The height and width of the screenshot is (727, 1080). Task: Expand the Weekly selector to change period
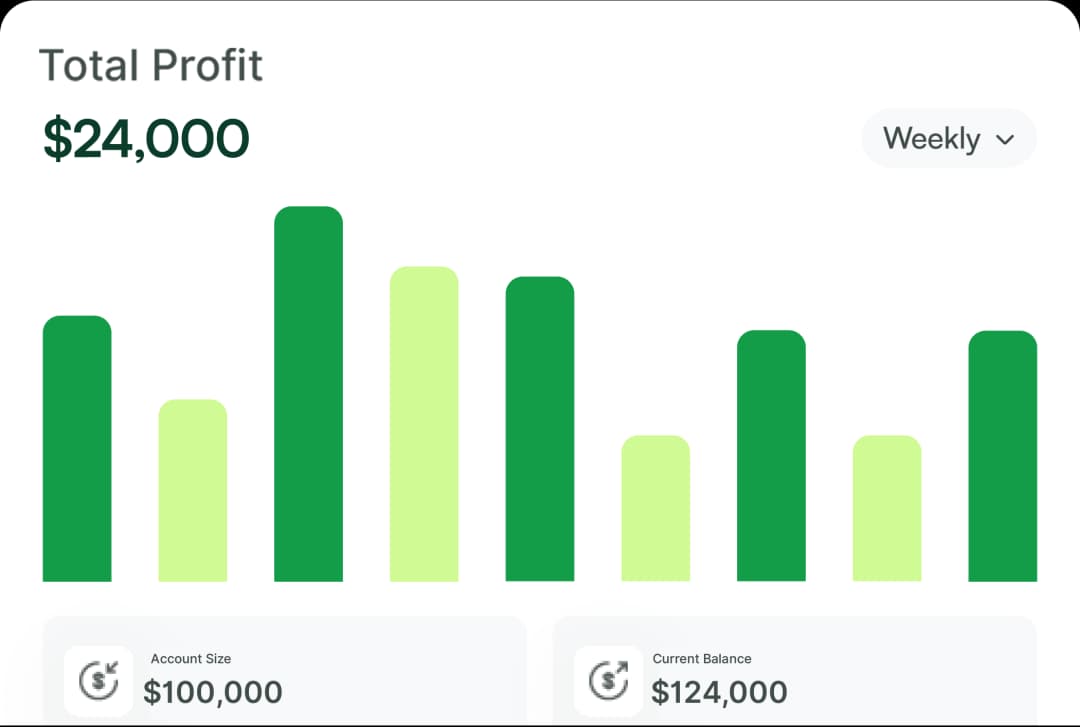point(948,138)
